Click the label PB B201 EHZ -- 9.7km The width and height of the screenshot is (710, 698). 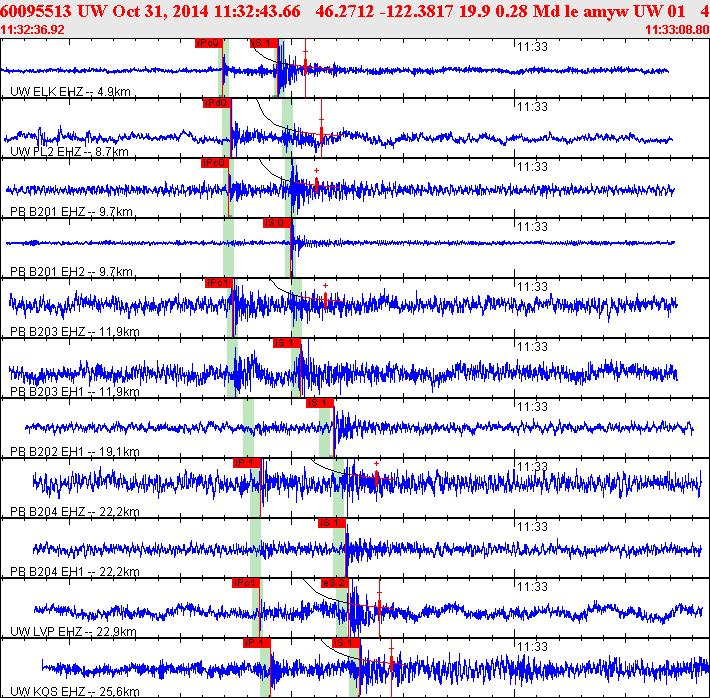[x=71, y=212]
